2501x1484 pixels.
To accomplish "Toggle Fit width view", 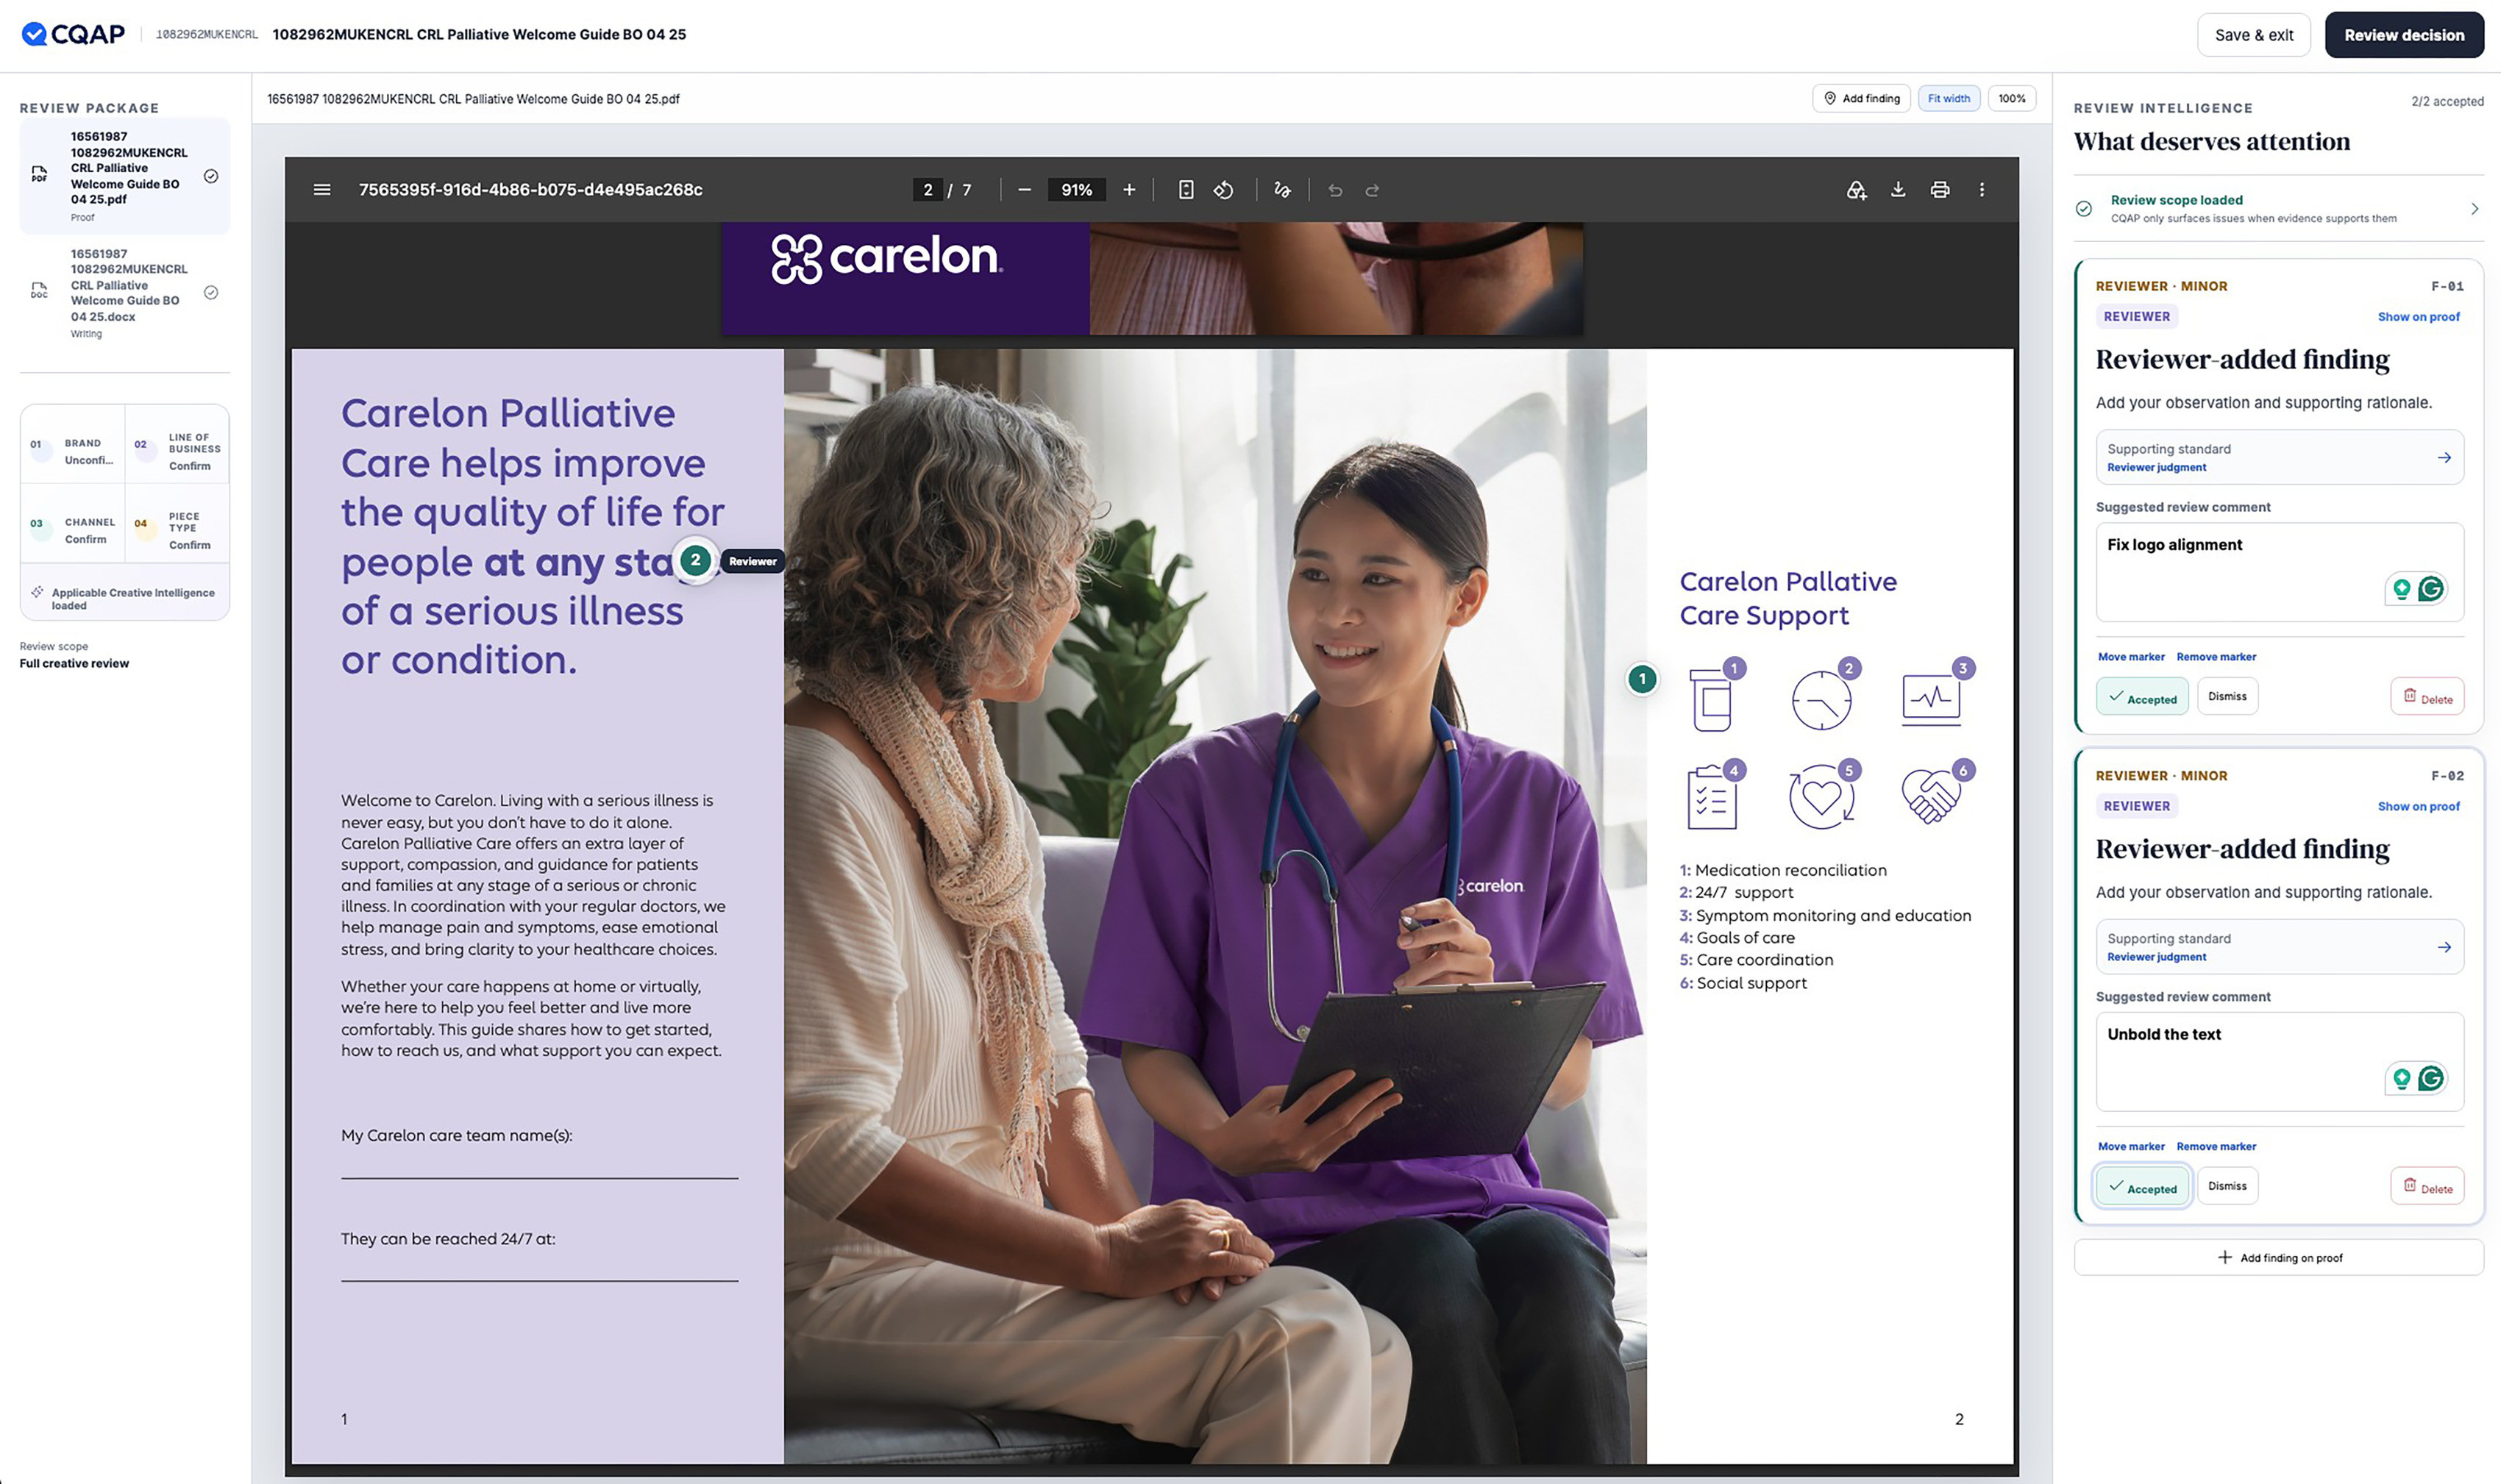I will 1949,98.
